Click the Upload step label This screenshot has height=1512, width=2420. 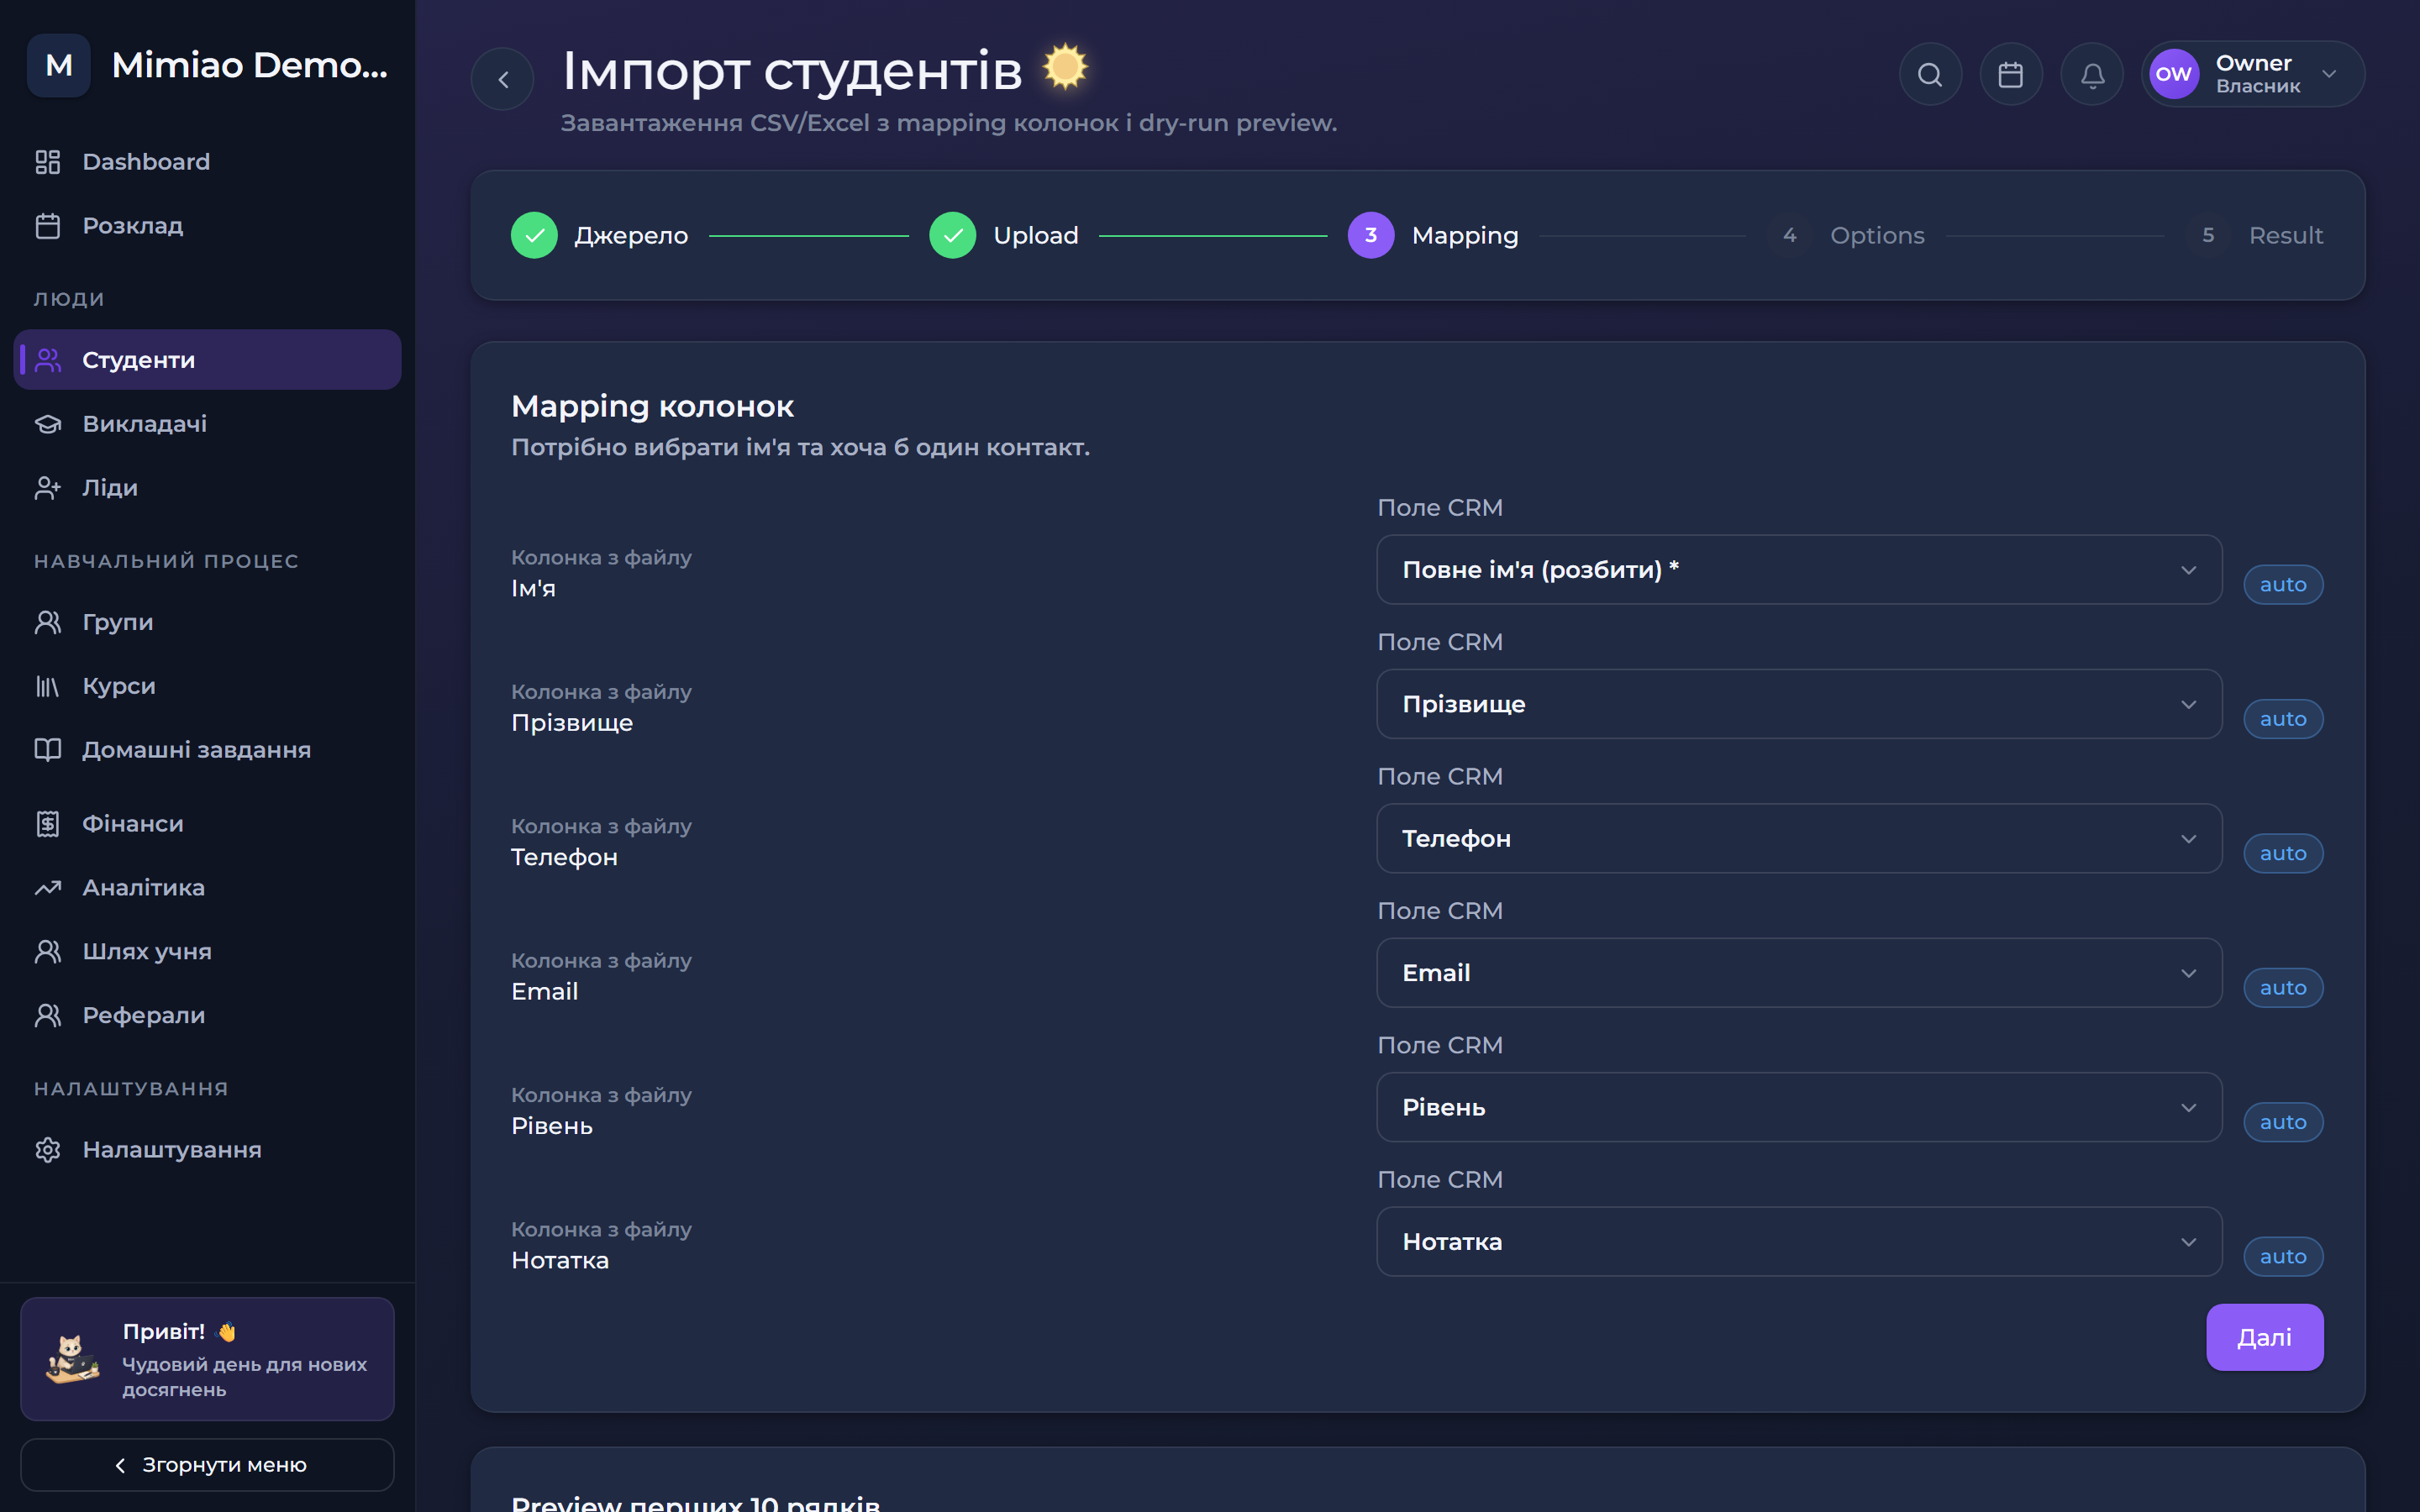point(1036,236)
